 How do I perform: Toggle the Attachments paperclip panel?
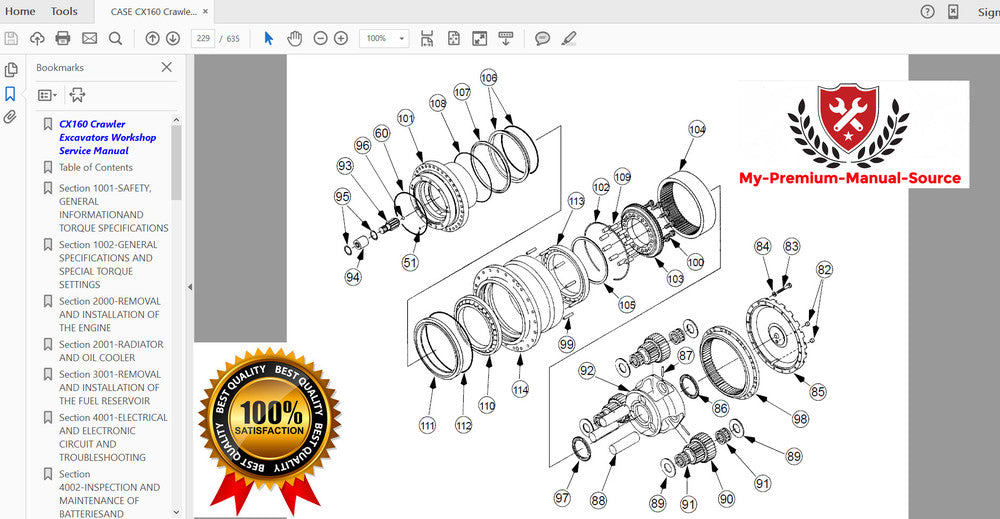11,117
